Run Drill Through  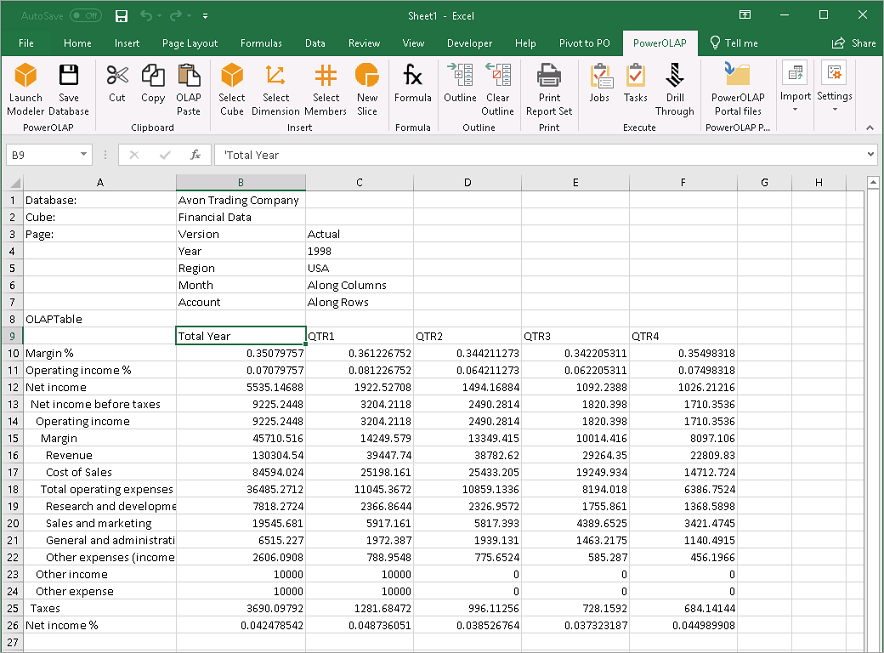click(x=674, y=89)
